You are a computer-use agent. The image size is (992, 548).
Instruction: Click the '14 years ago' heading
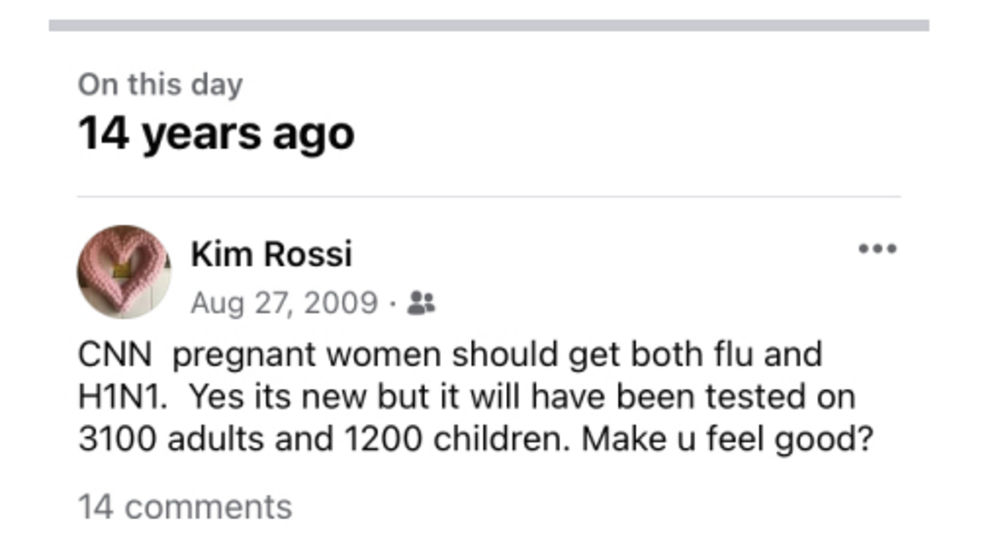[216, 134]
